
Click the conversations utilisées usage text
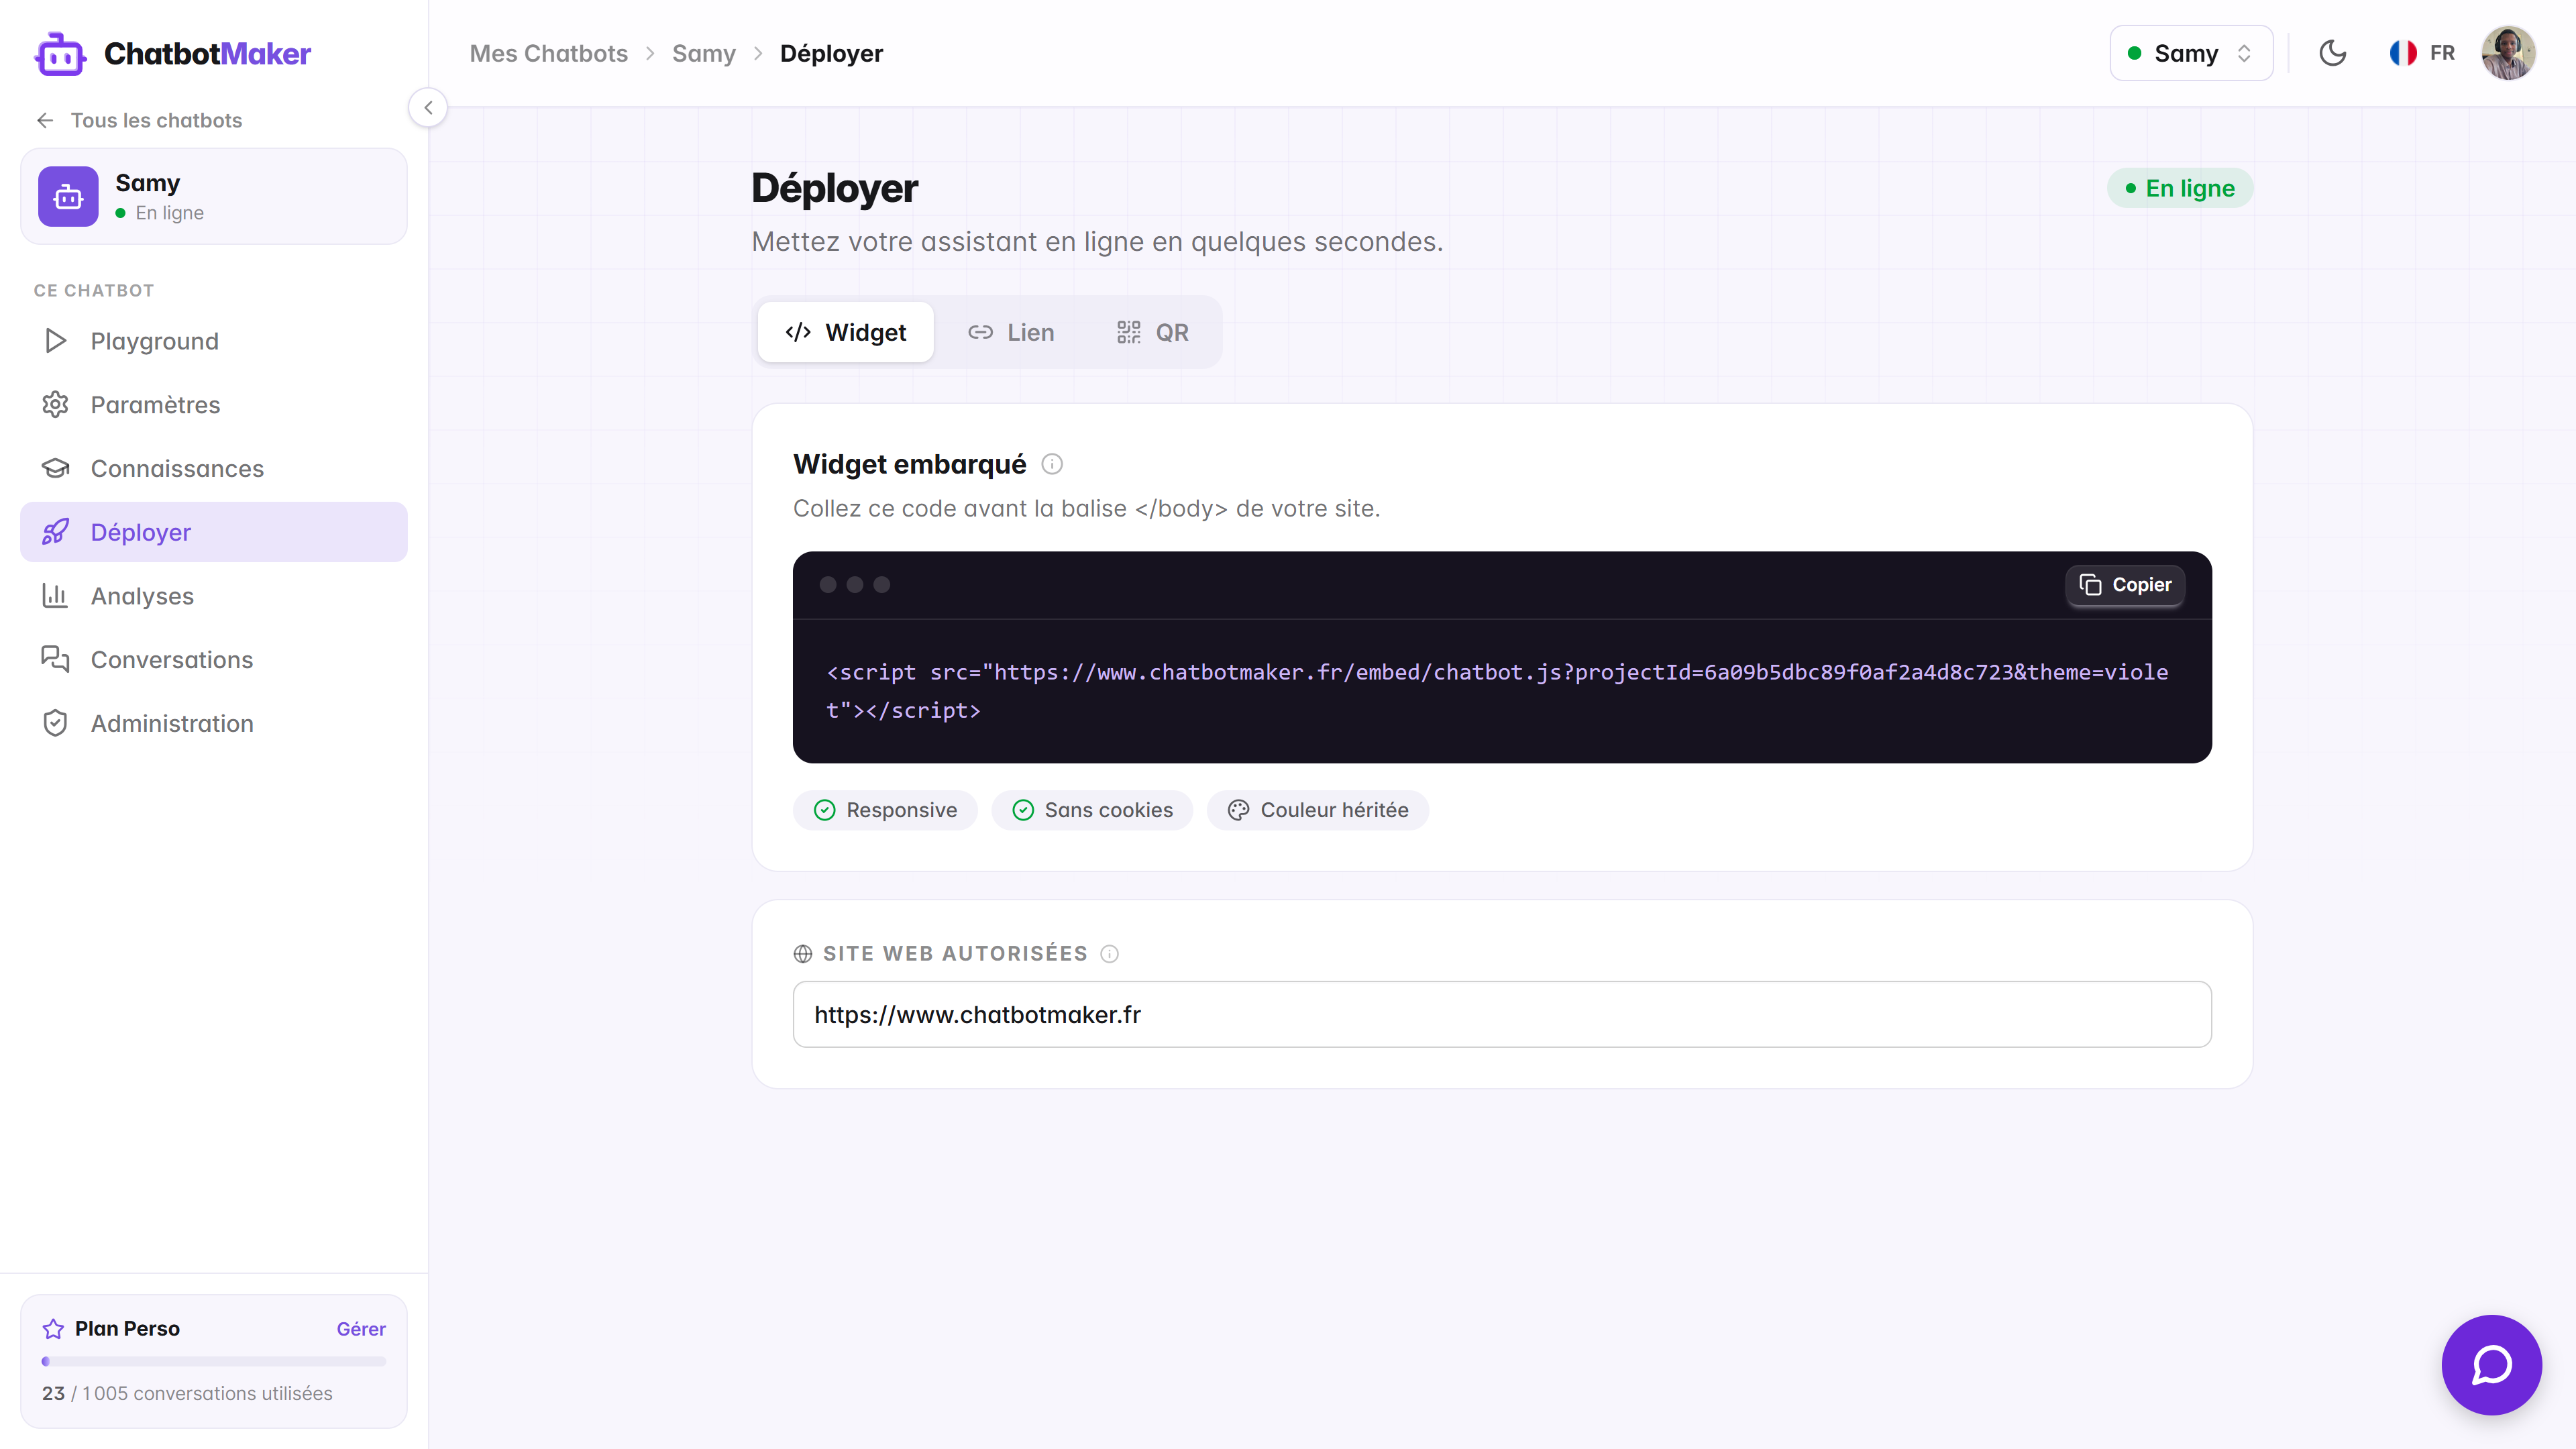(x=187, y=1393)
